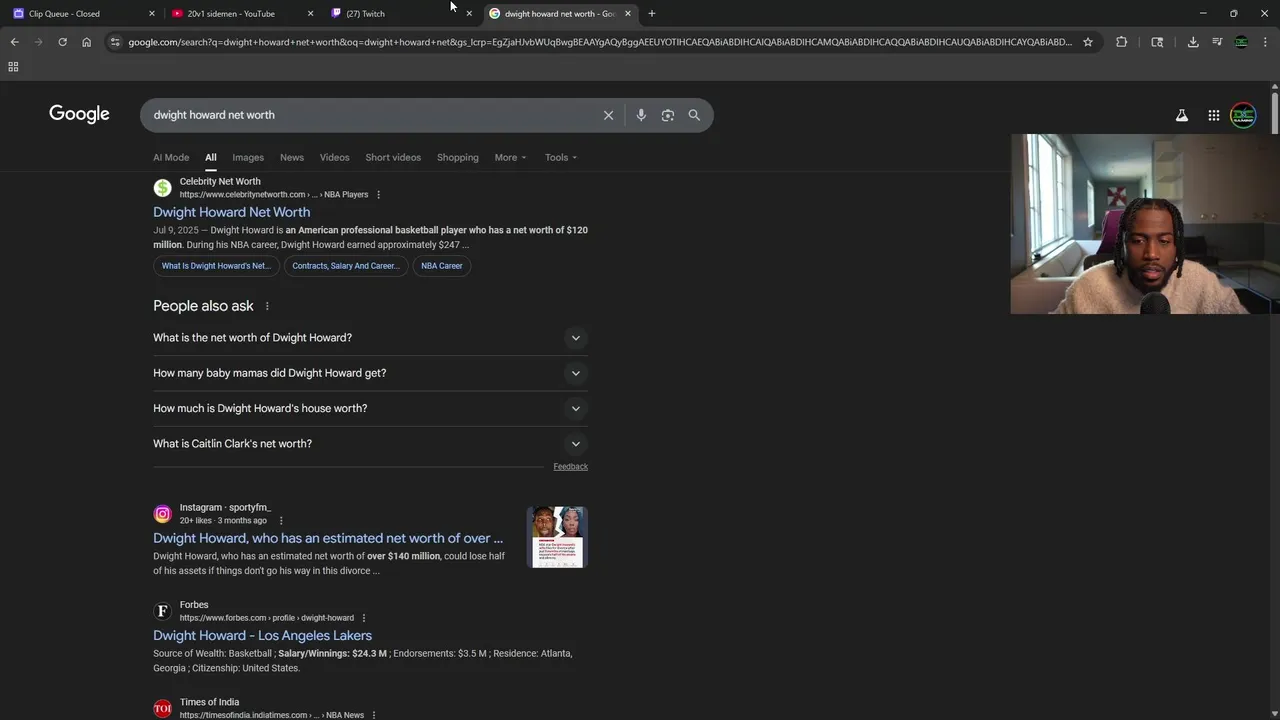Expand 'What is Caitlin Clark's net worth?'

(370, 444)
